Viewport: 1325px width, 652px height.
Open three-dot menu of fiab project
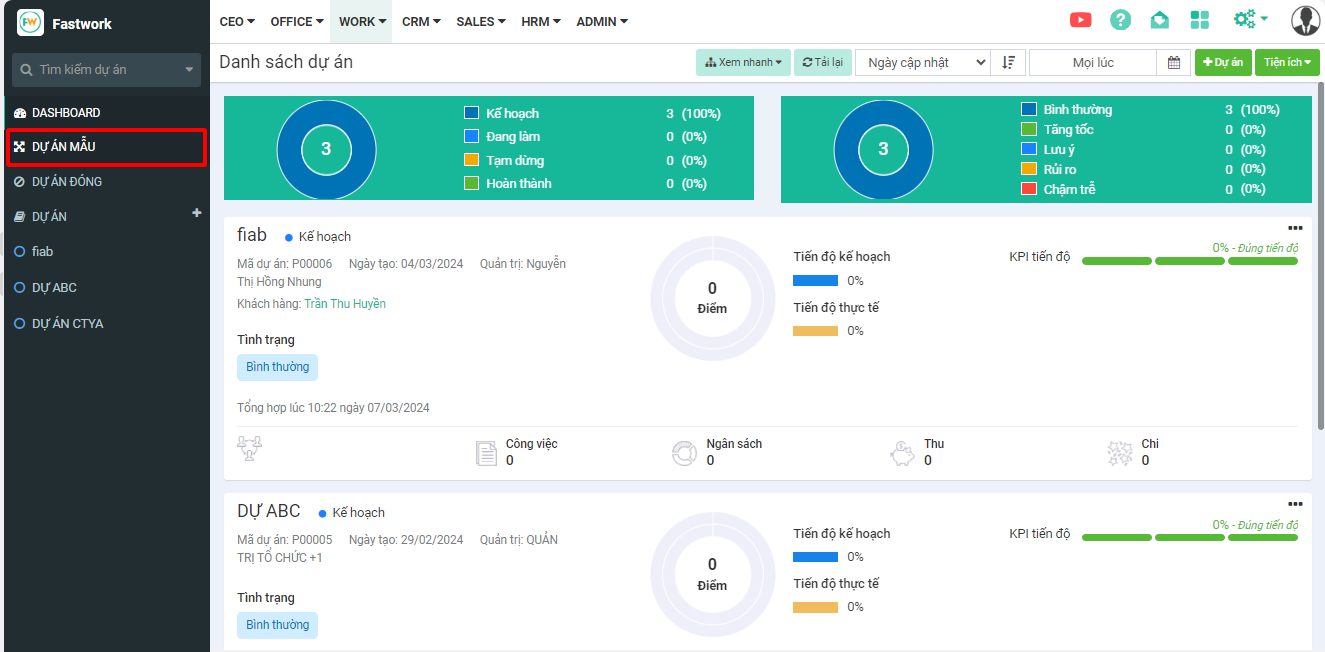1295,228
